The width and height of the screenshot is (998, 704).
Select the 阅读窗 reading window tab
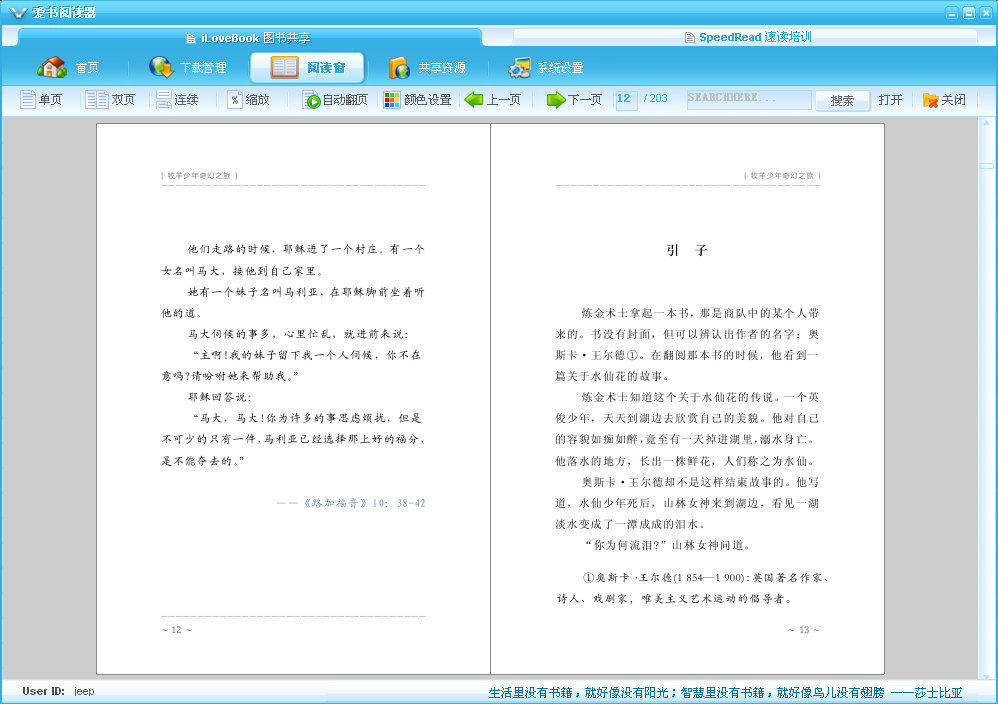click(307, 67)
